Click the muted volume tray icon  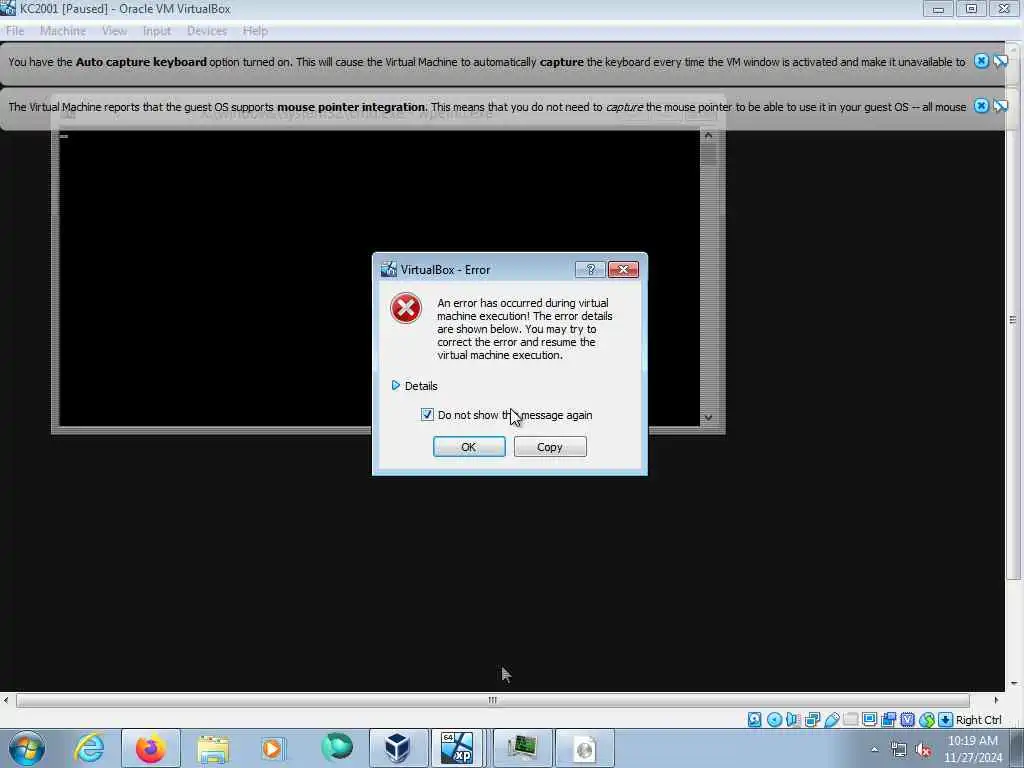pos(923,750)
